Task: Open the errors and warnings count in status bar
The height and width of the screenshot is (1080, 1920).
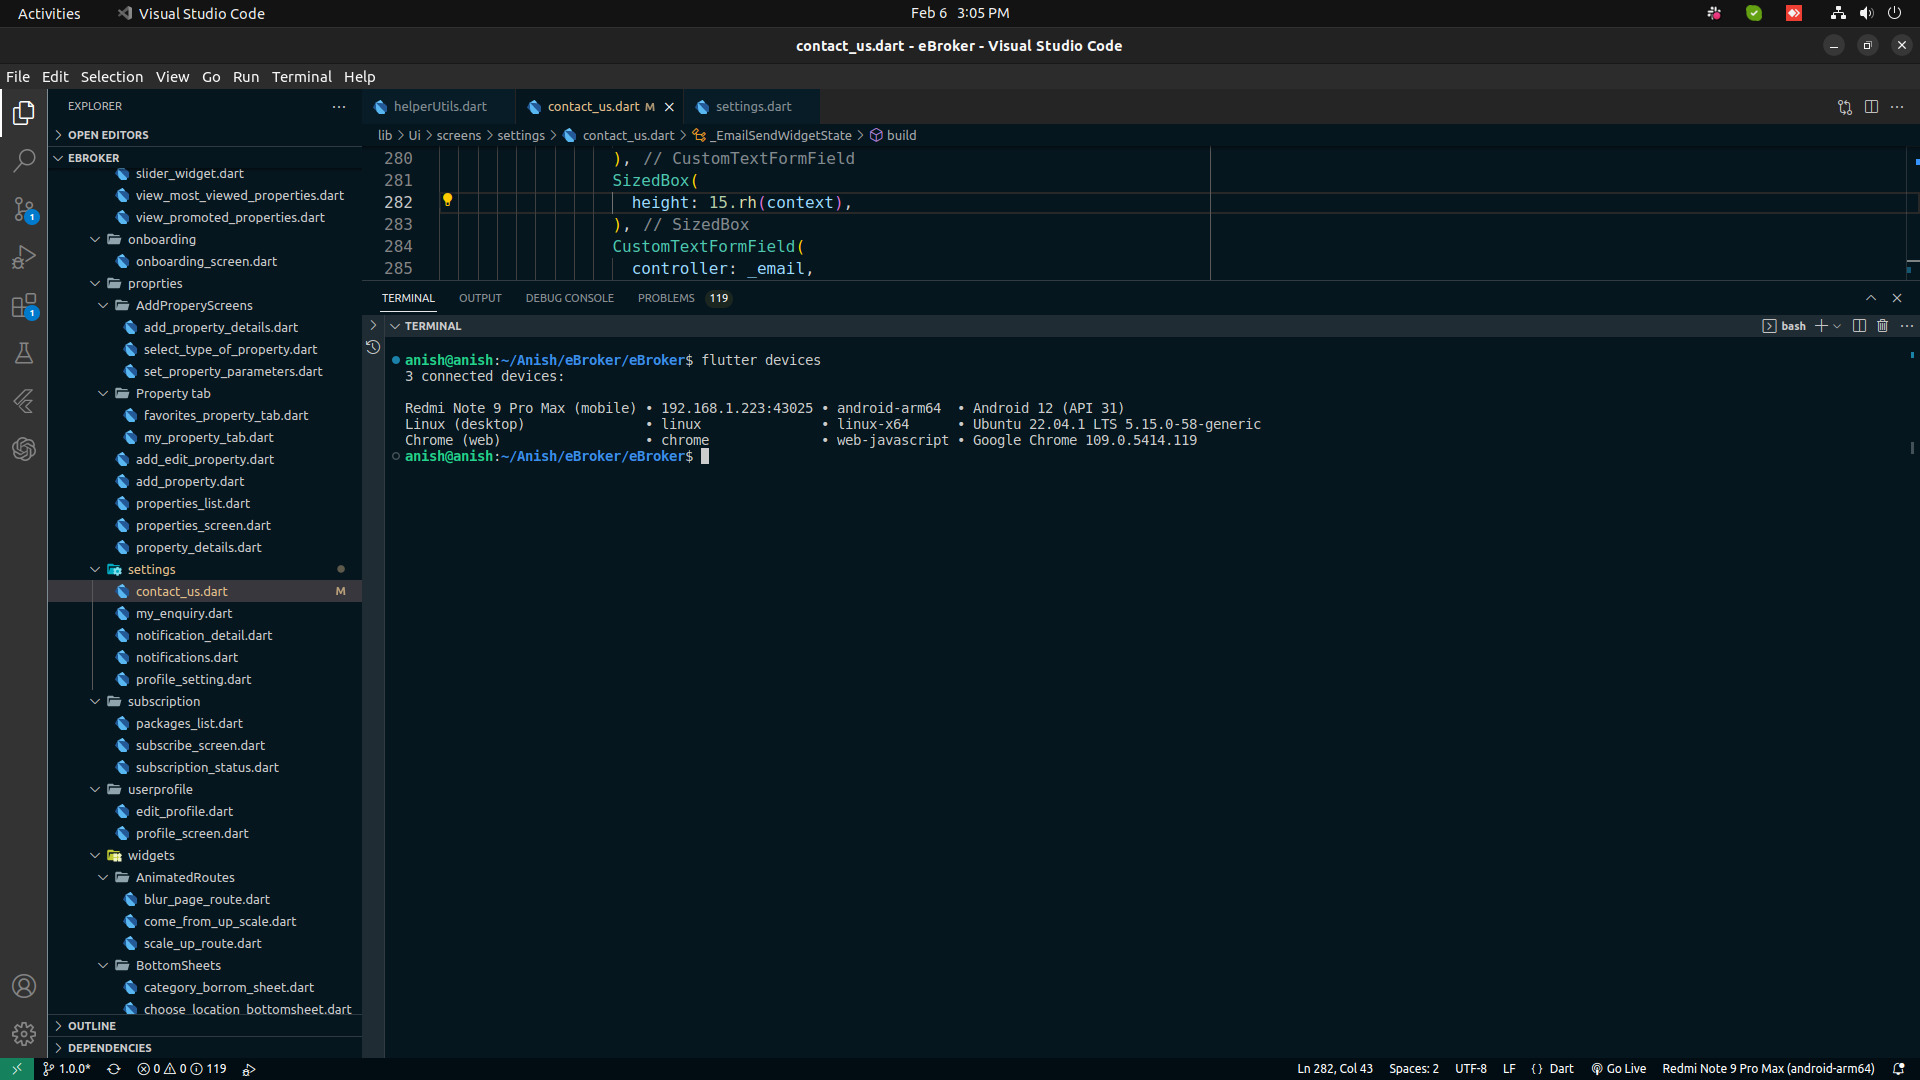Action: point(182,1069)
